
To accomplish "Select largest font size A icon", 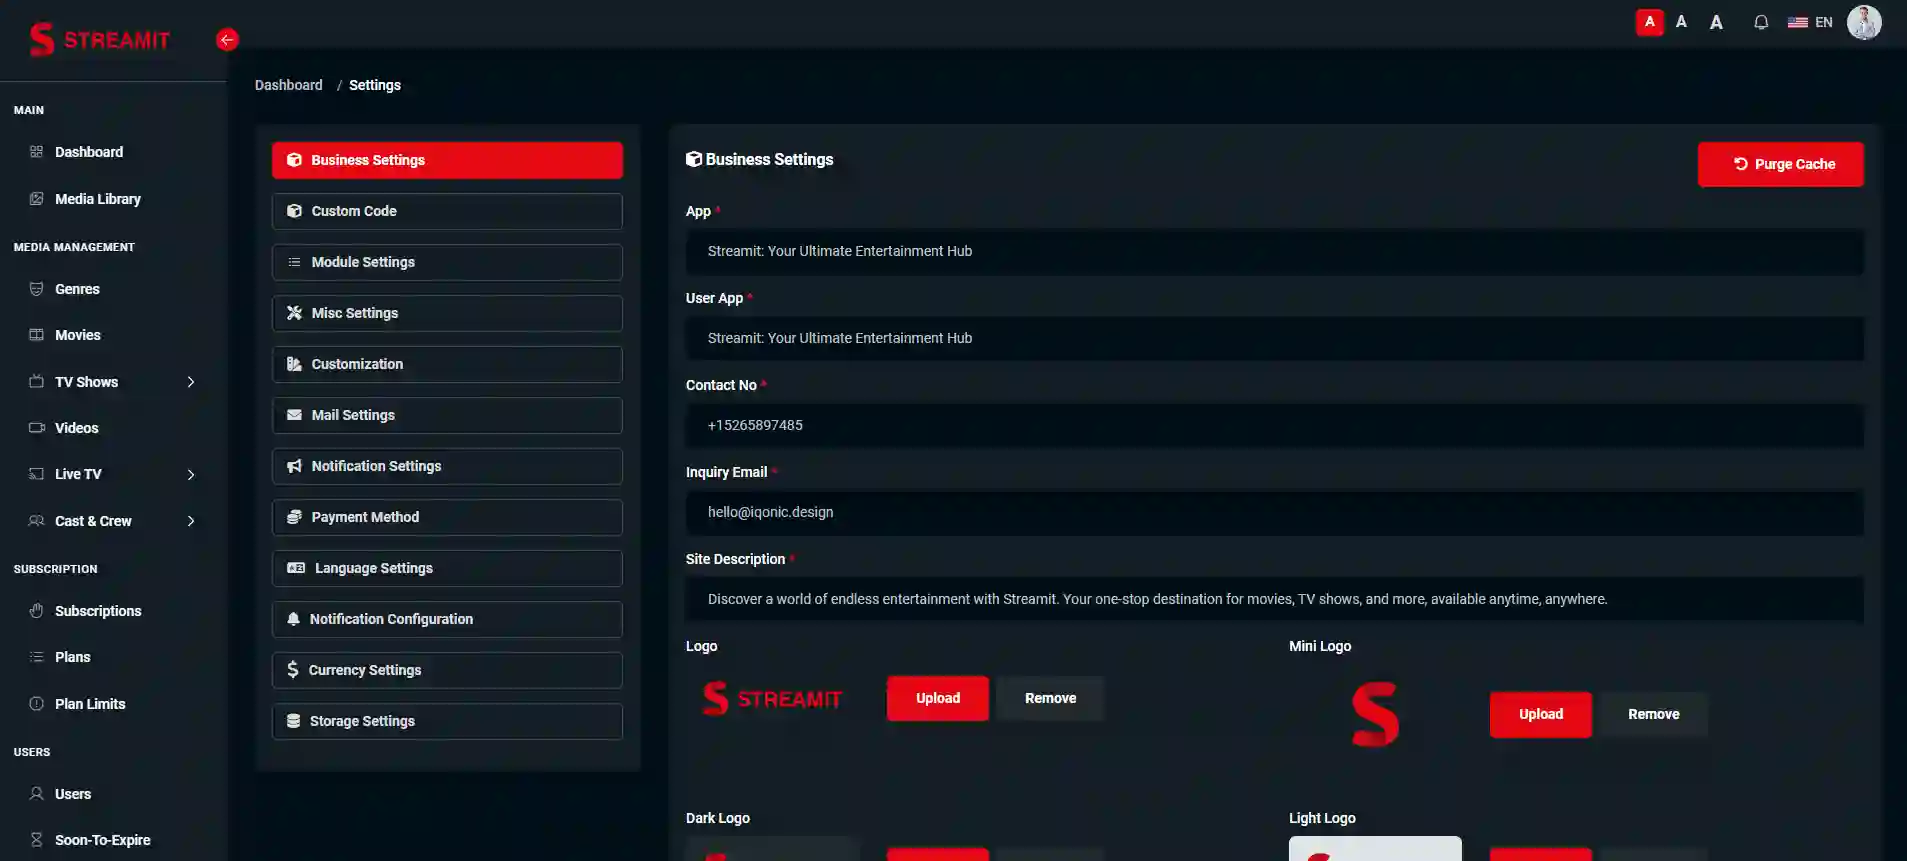I will tap(1716, 22).
